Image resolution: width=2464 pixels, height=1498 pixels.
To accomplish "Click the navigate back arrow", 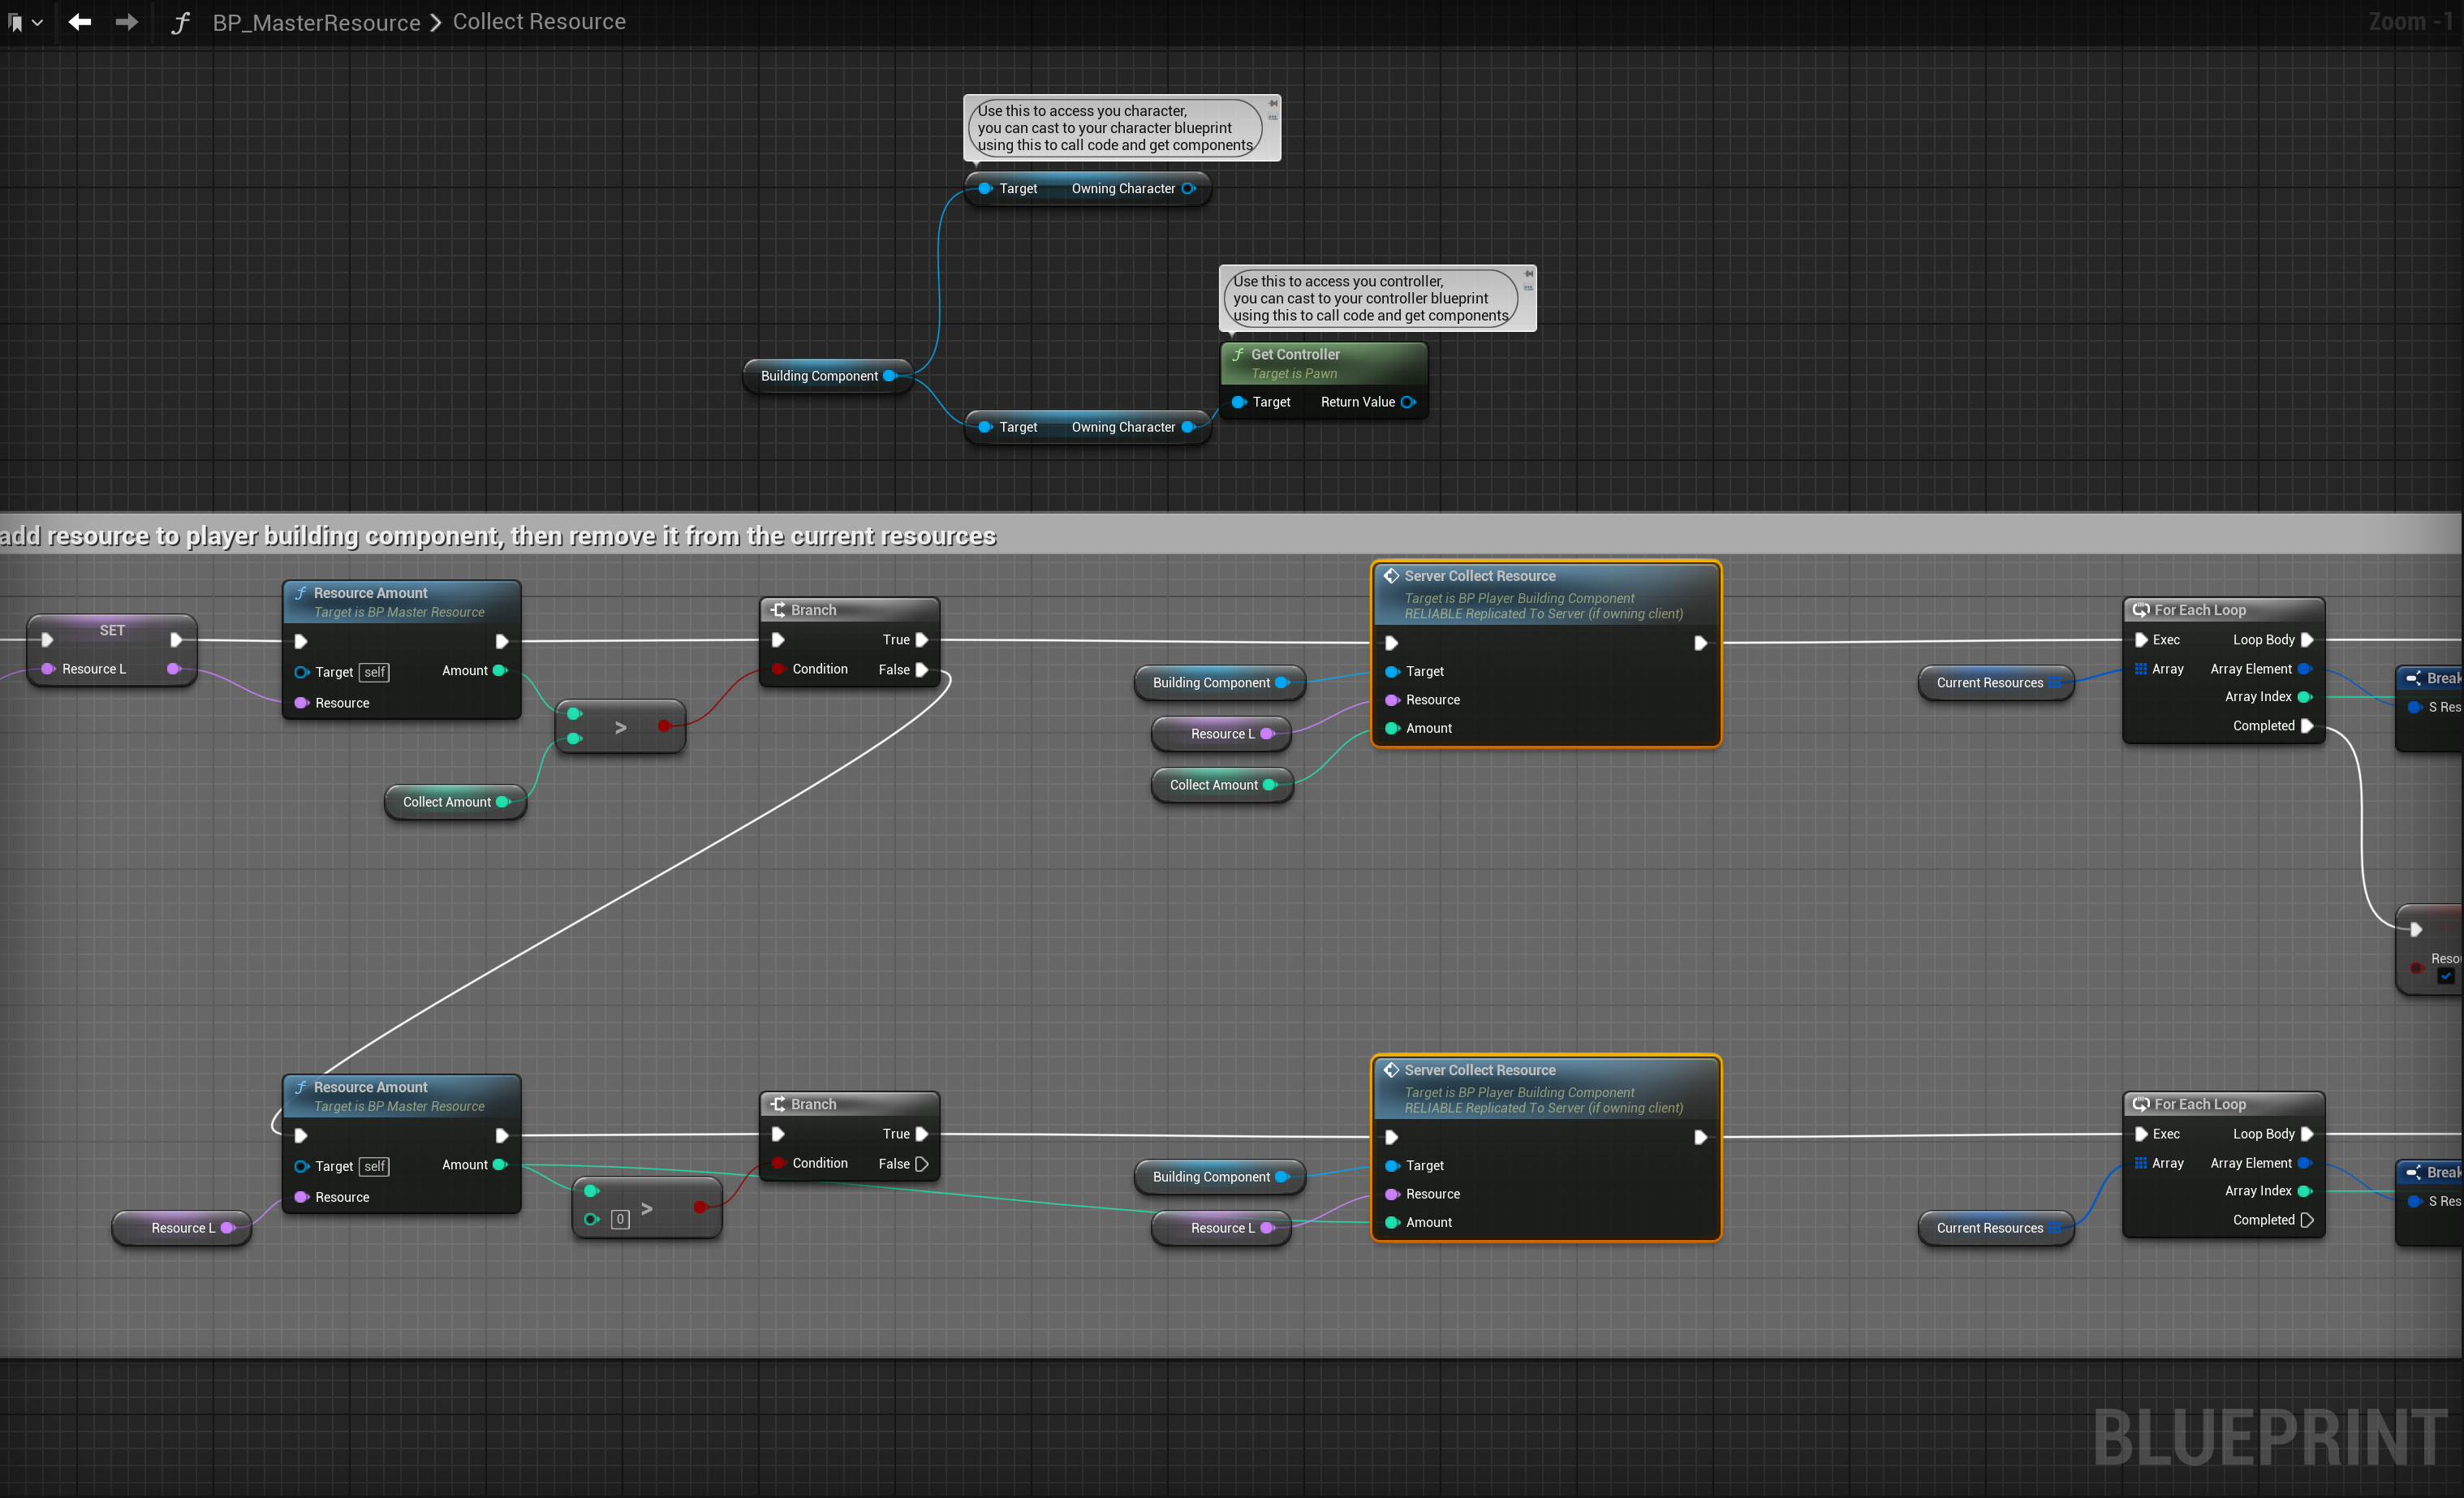I will (80, 22).
